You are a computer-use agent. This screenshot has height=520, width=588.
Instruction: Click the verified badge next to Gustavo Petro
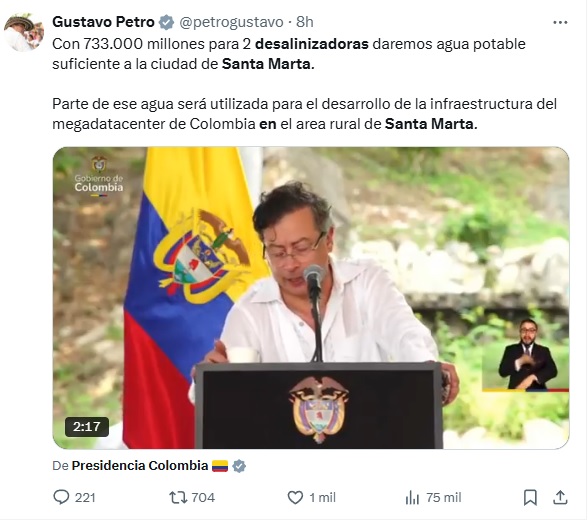pos(166,22)
